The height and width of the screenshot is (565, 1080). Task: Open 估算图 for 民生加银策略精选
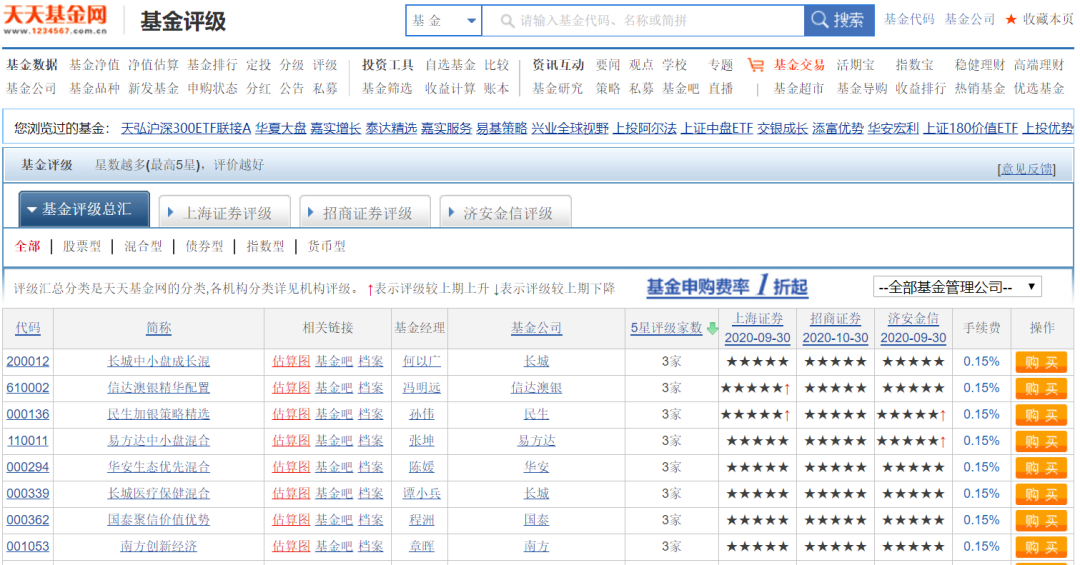tap(291, 414)
